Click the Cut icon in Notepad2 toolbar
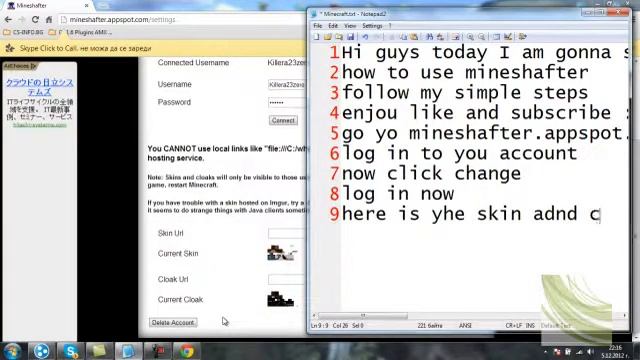Image resolution: width=640 pixels, height=360 pixels. tap(392, 37)
